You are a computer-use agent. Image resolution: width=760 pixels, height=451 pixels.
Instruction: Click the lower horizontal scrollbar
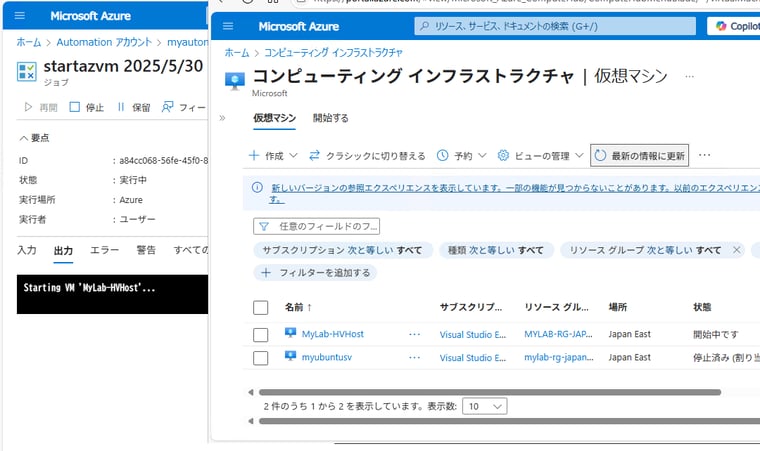[x=509, y=421]
